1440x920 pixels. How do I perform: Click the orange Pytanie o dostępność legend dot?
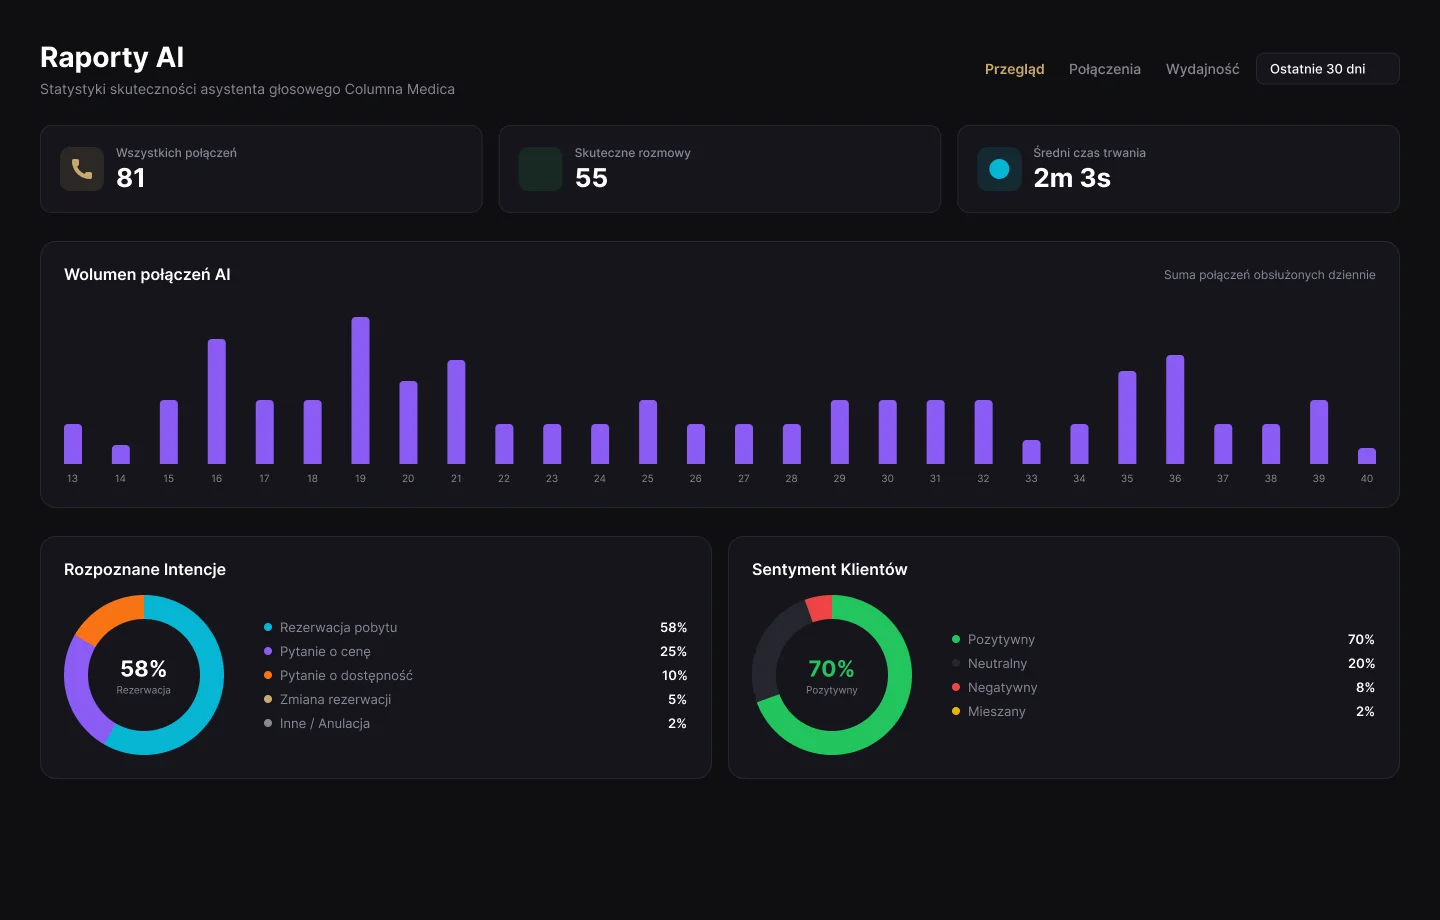(x=268, y=675)
